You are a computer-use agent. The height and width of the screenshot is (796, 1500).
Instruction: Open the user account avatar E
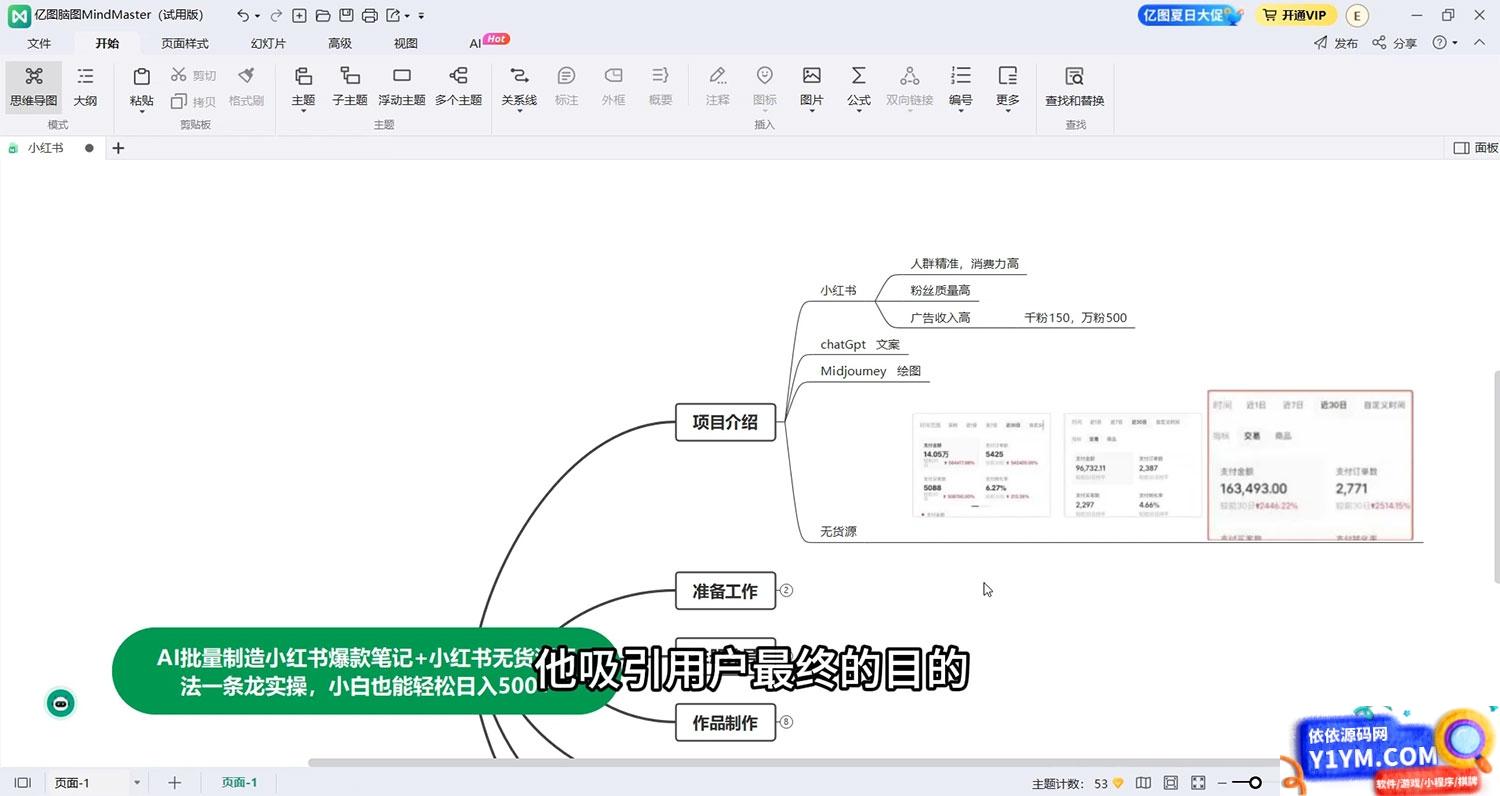coord(1357,15)
